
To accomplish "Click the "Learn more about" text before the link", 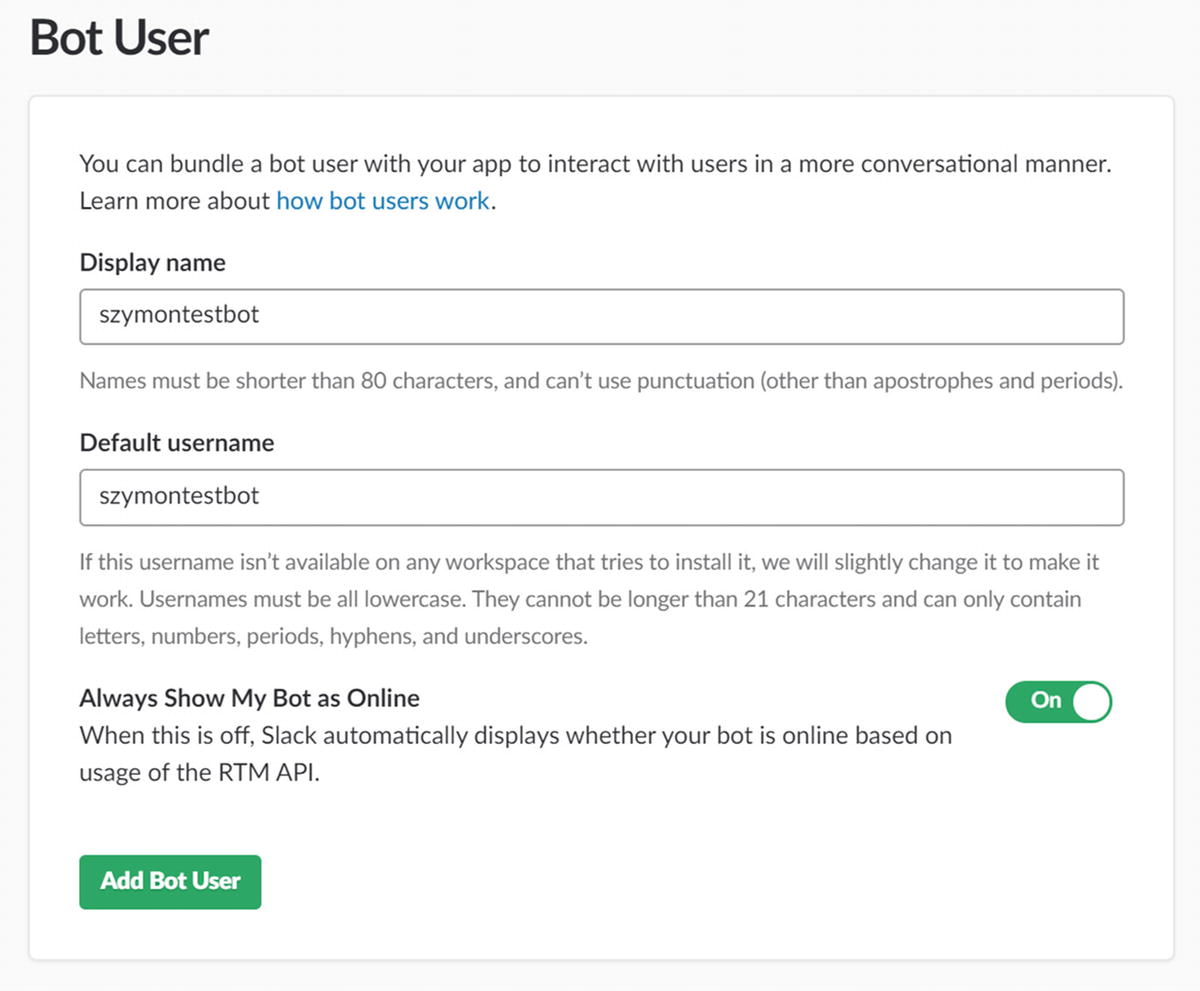I will [175, 201].
